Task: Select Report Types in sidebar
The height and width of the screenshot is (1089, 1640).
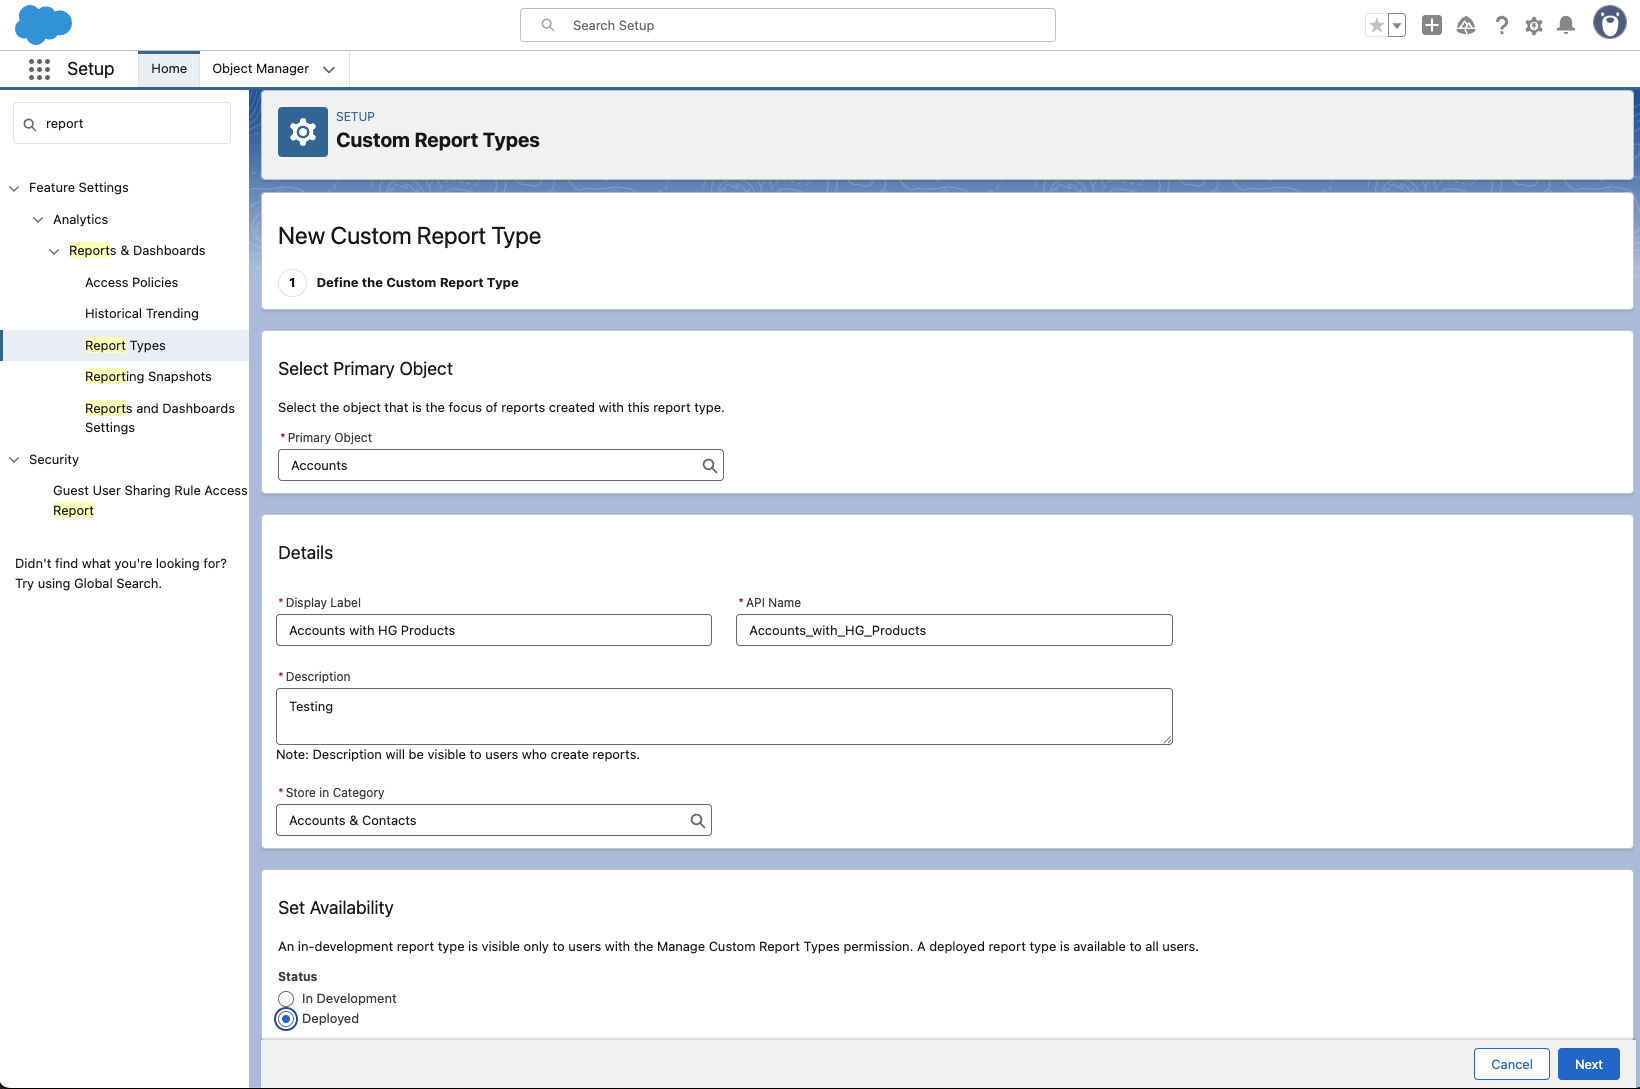Action: click(x=125, y=346)
